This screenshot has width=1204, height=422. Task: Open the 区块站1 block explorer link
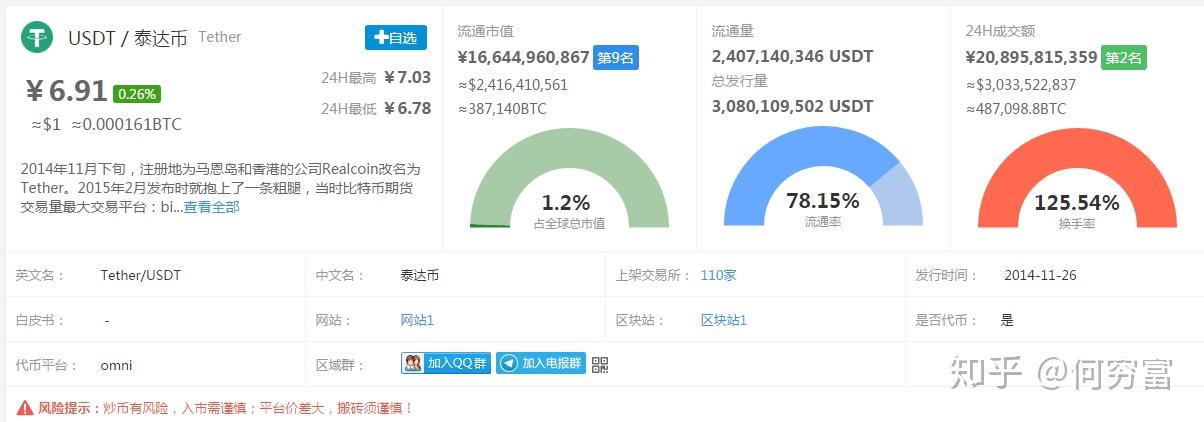[723, 320]
